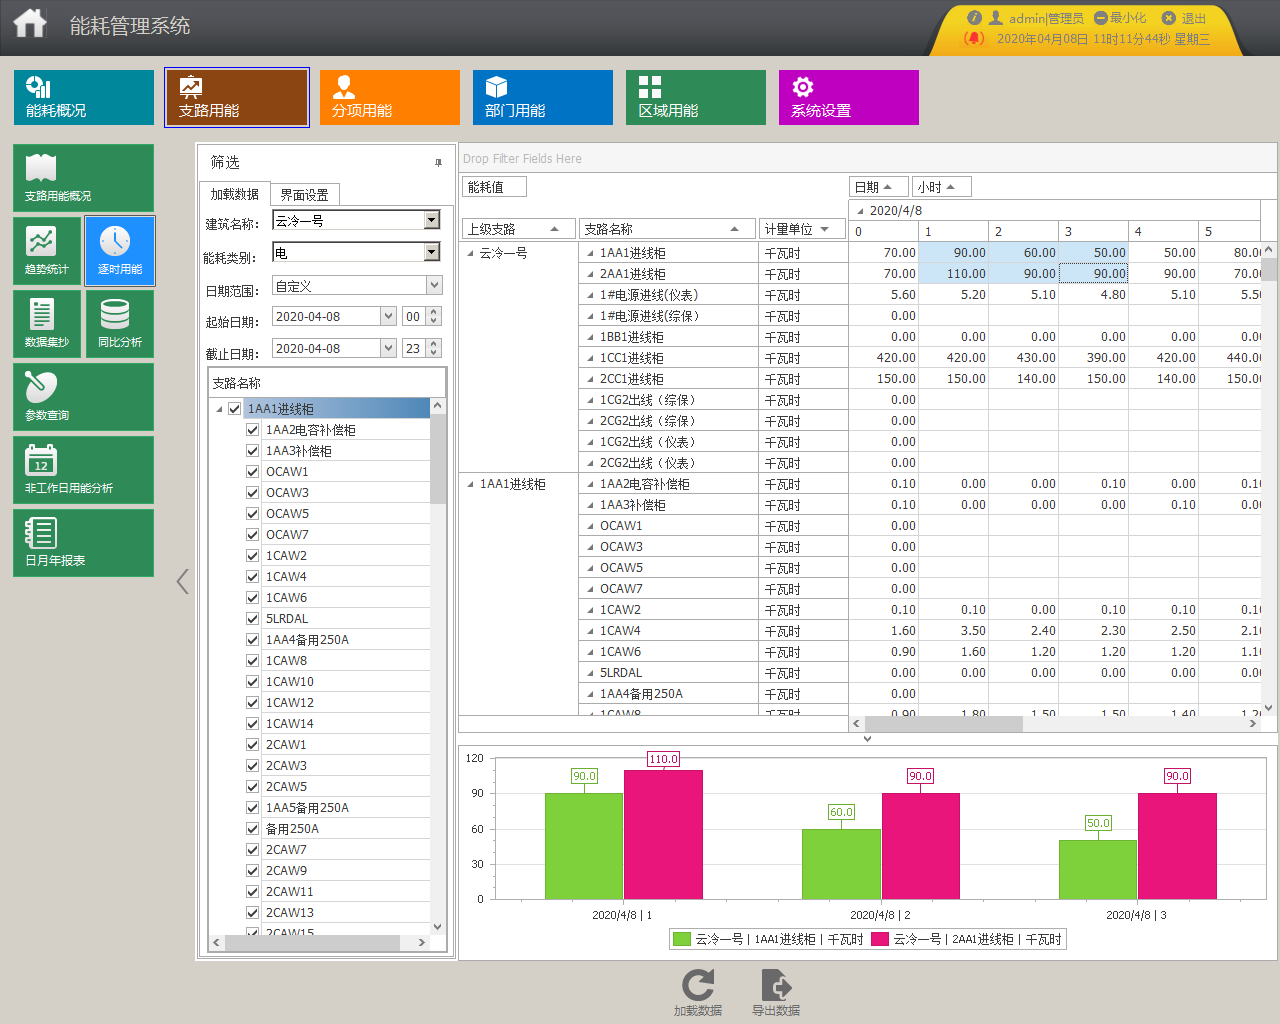This screenshot has height=1024, width=1280.
Task: Open the home icon in the header
Action: (x=30, y=23)
